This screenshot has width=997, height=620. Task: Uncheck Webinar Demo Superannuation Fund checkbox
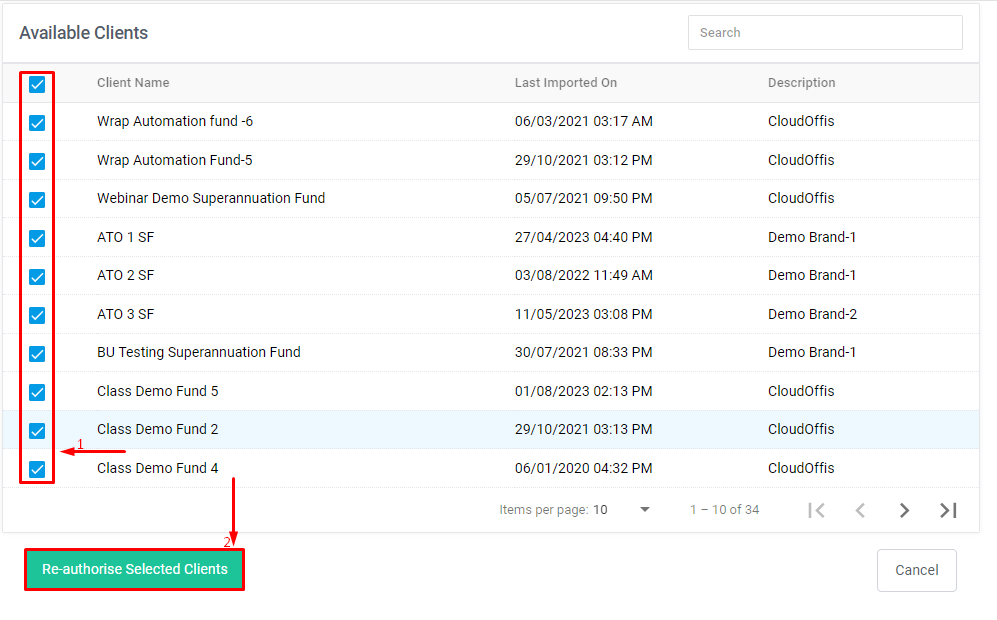(37, 200)
